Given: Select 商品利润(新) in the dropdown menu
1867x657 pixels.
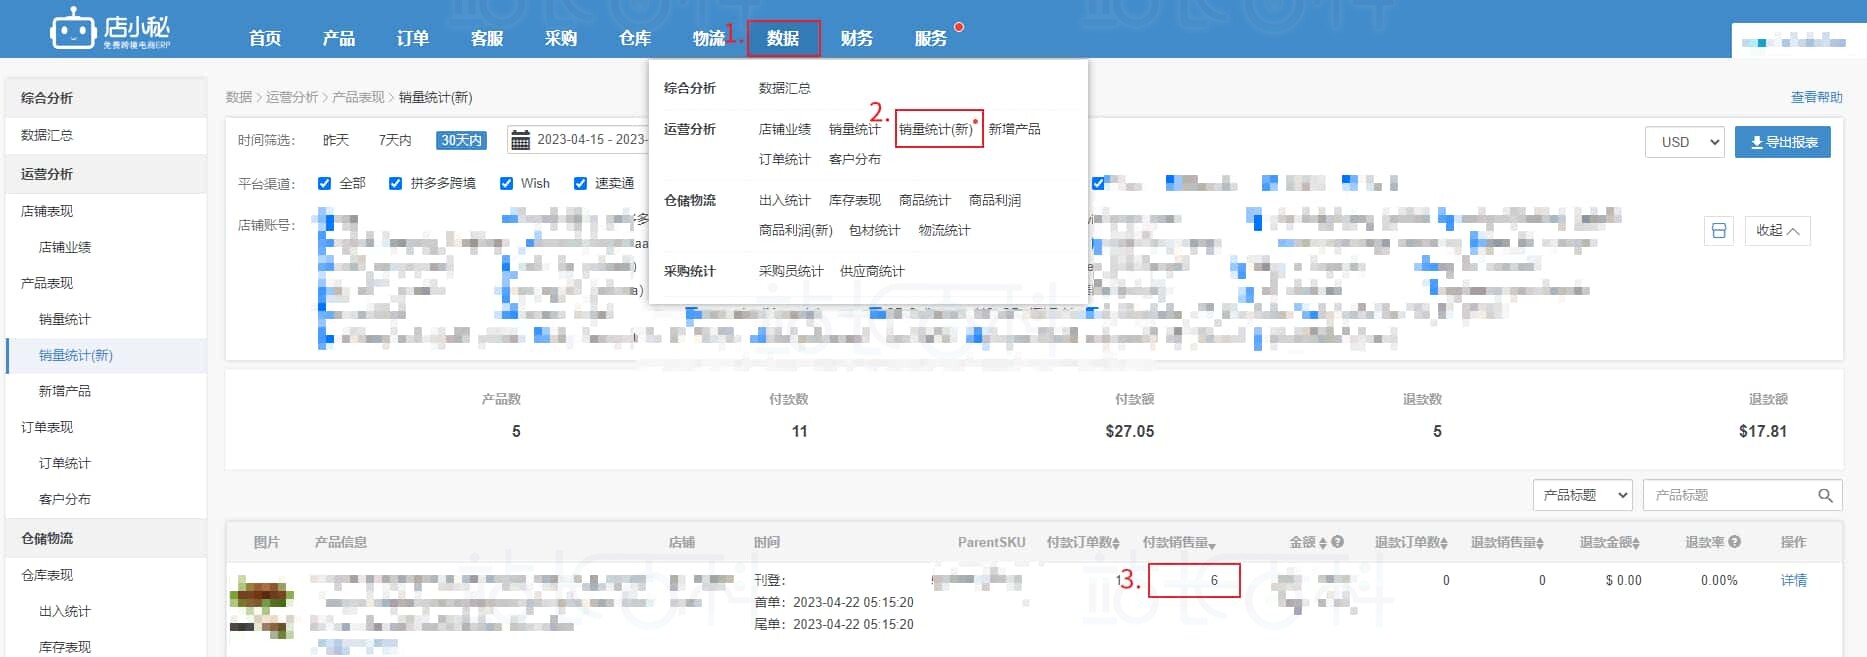Looking at the screenshot, I should tap(796, 230).
